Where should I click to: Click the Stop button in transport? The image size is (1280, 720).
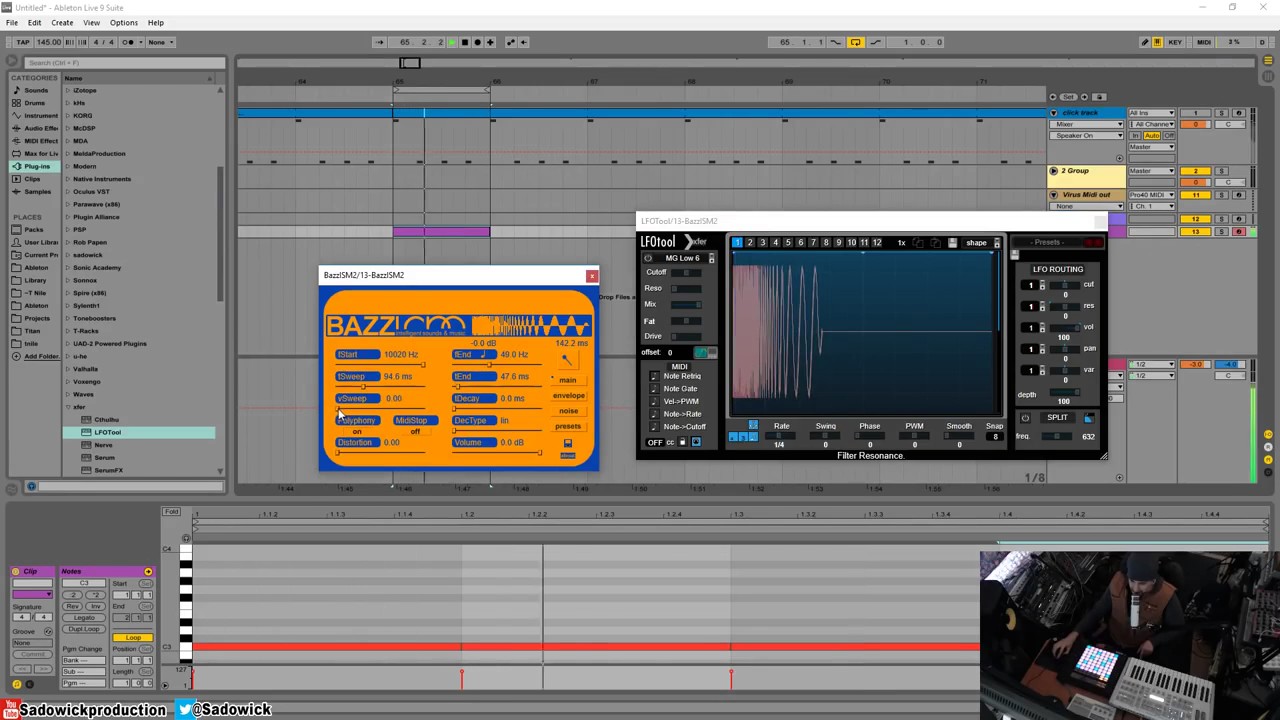coord(464,42)
